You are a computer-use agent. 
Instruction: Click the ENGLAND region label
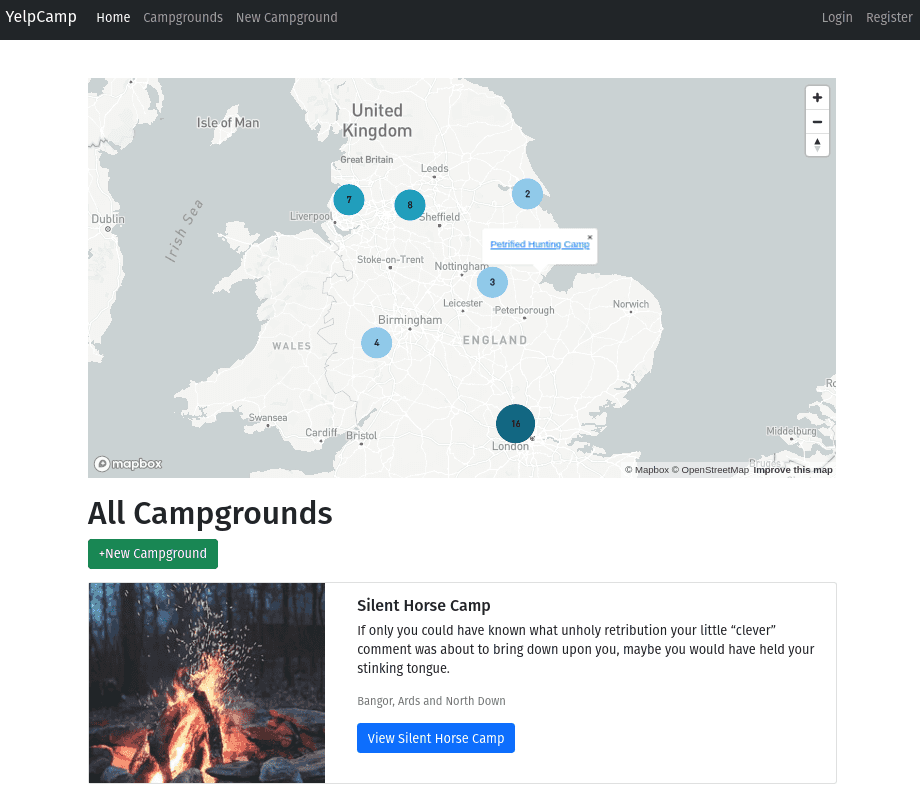coord(495,340)
